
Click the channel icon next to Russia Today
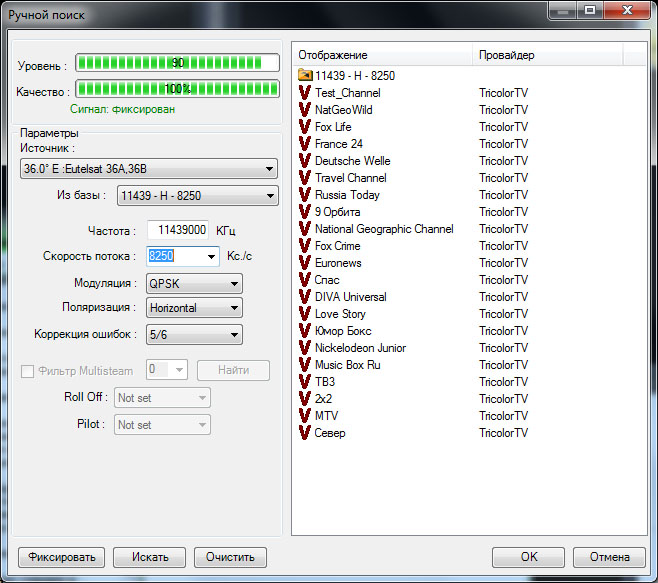point(305,195)
